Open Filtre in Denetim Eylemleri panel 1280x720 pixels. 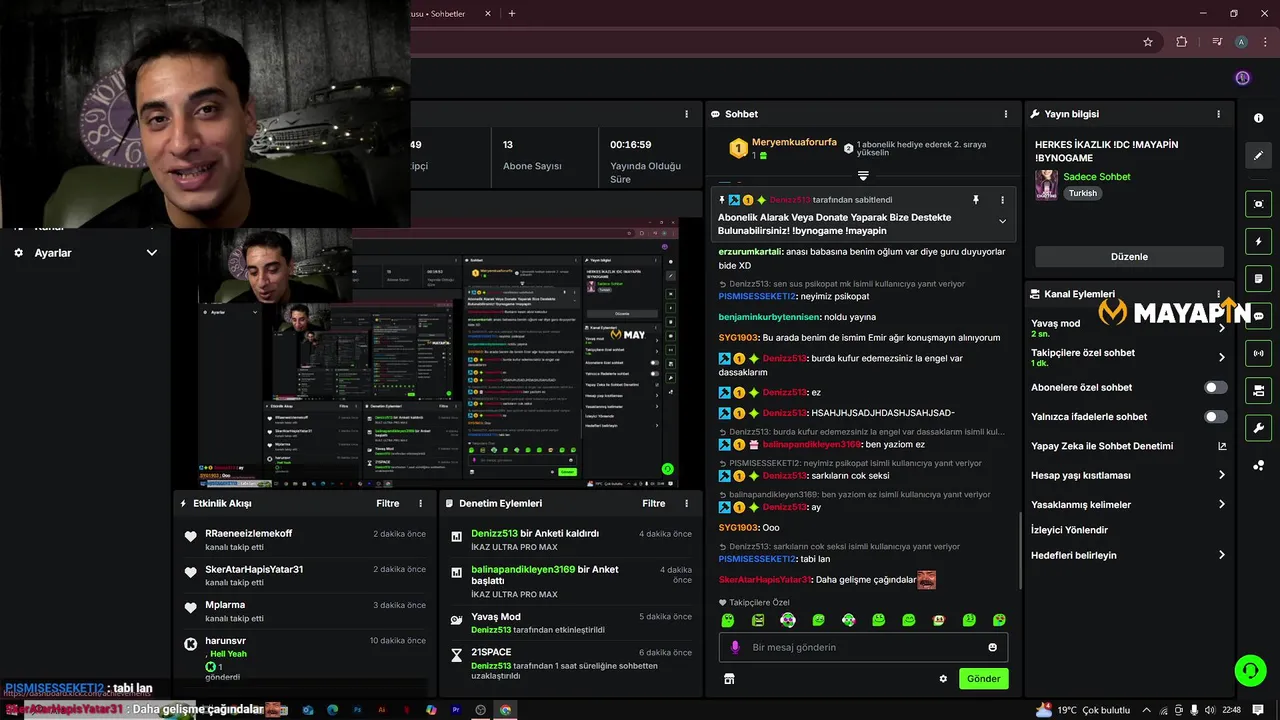point(654,503)
